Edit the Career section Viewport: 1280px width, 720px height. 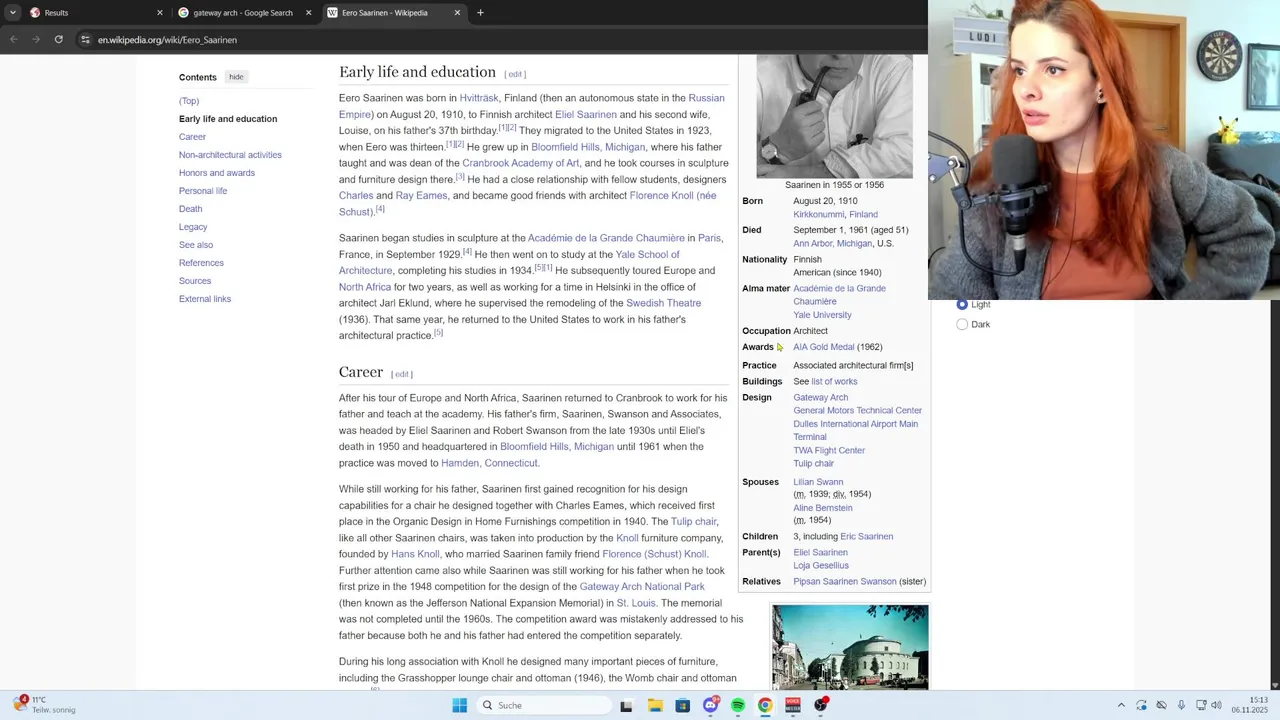click(402, 374)
